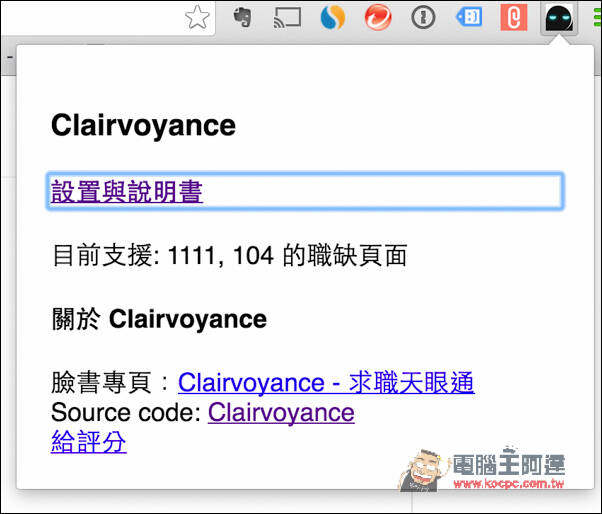Viewport: 602px width, 514px height.
Task: Open the Clairvoyance - 求職天眼通 Facebook link
Action: [x=326, y=383]
